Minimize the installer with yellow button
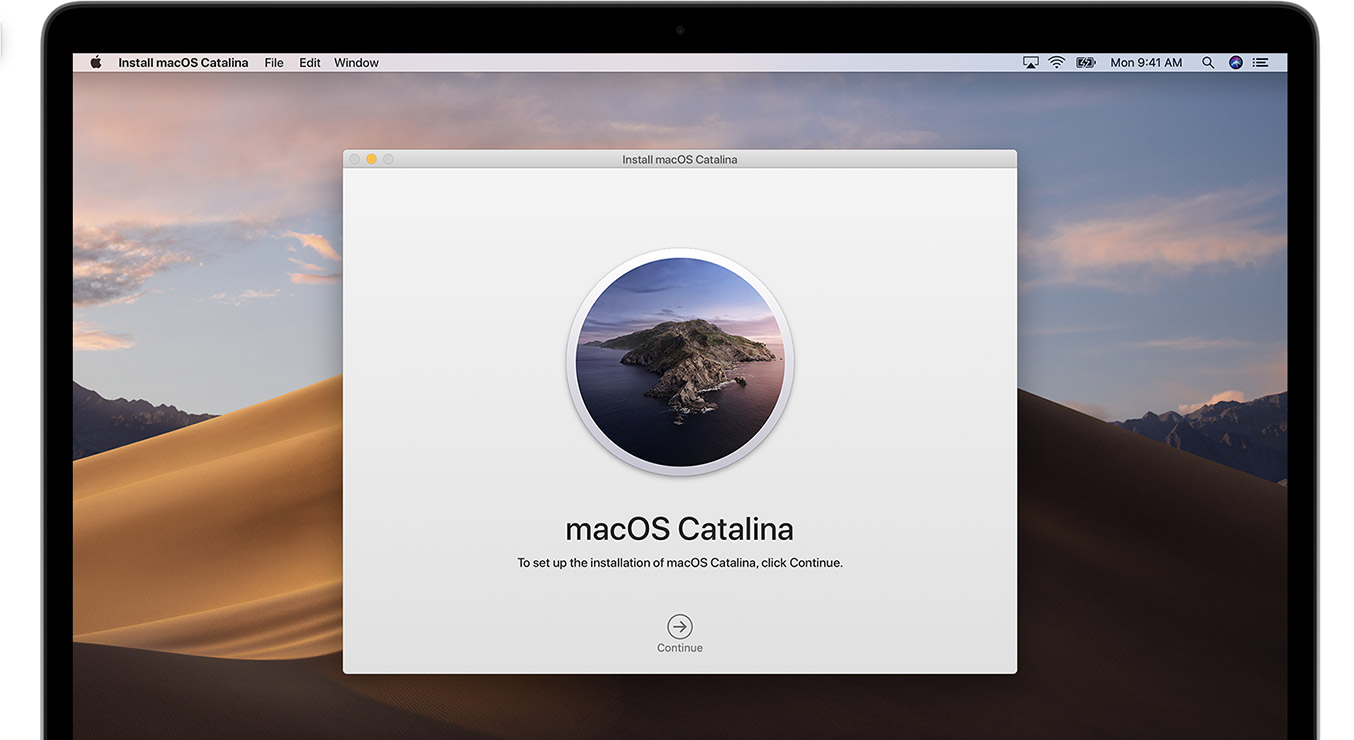Image resolution: width=1354 pixels, height=740 pixels. [371, 159]
